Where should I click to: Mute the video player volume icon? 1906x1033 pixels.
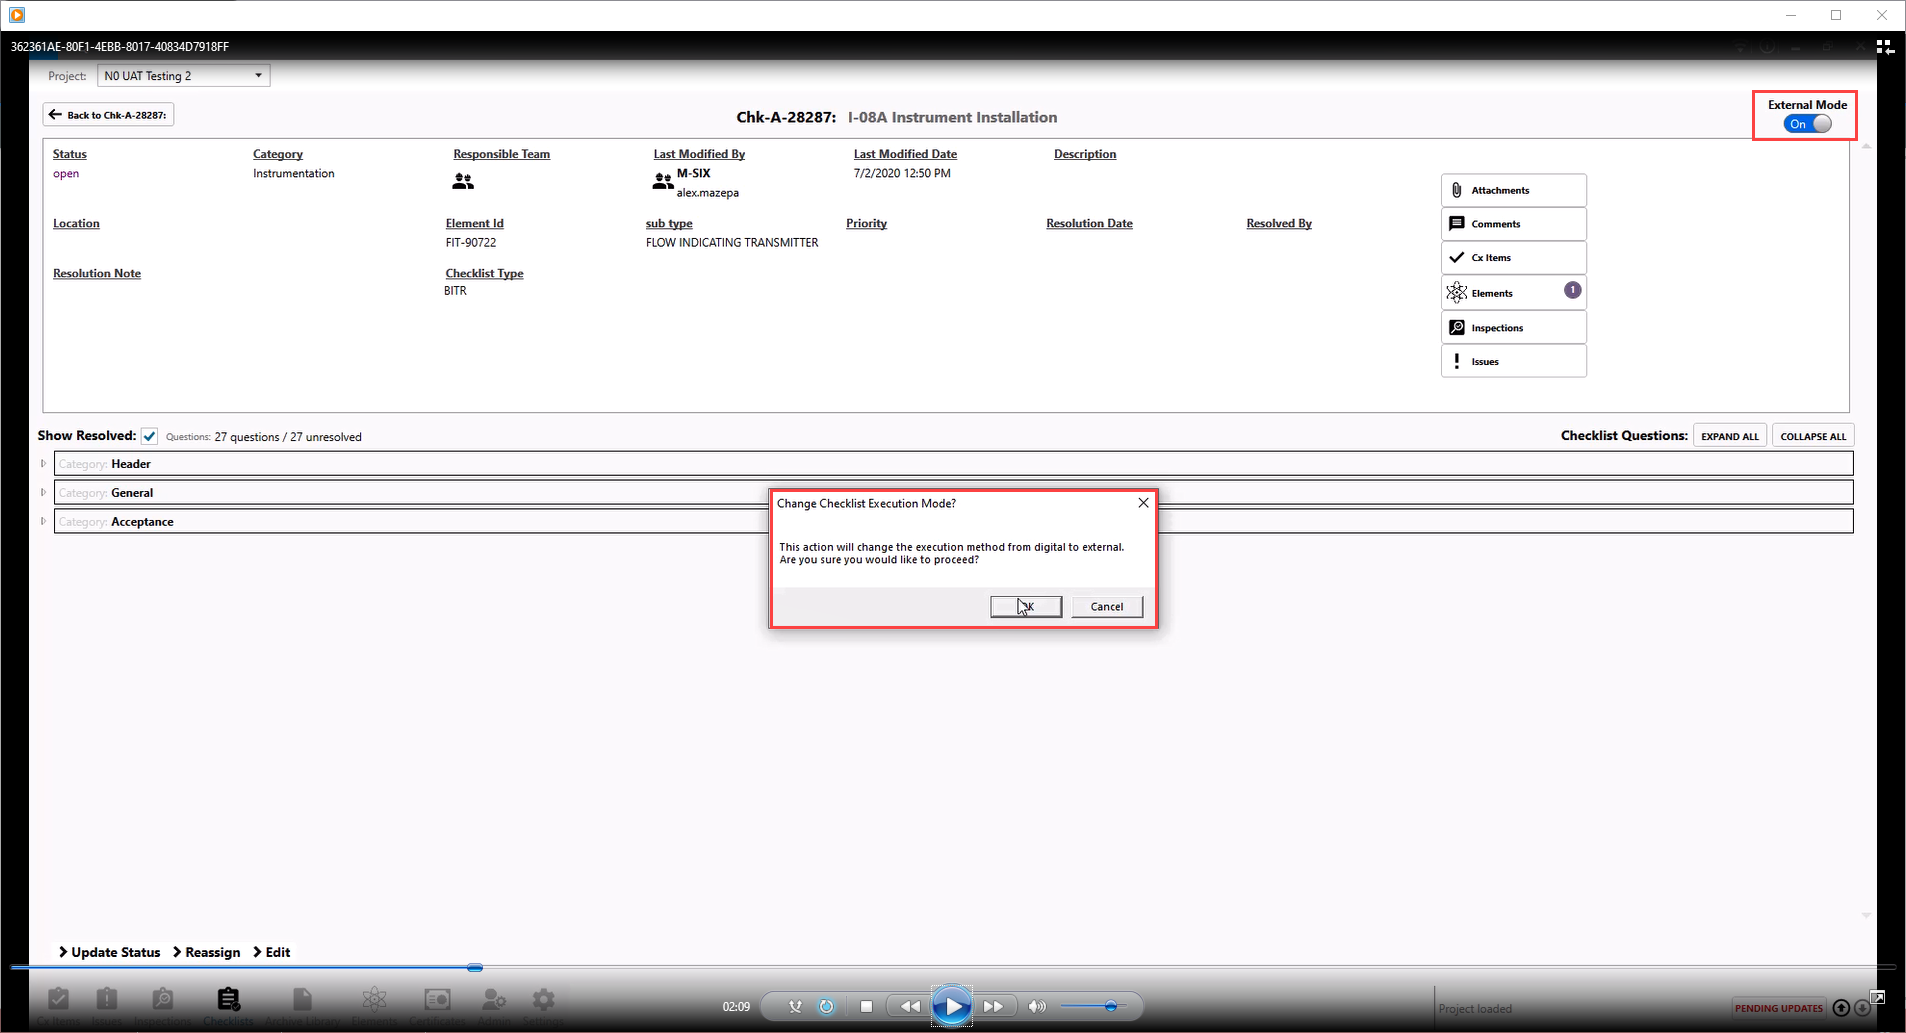pos(1037,1007)
